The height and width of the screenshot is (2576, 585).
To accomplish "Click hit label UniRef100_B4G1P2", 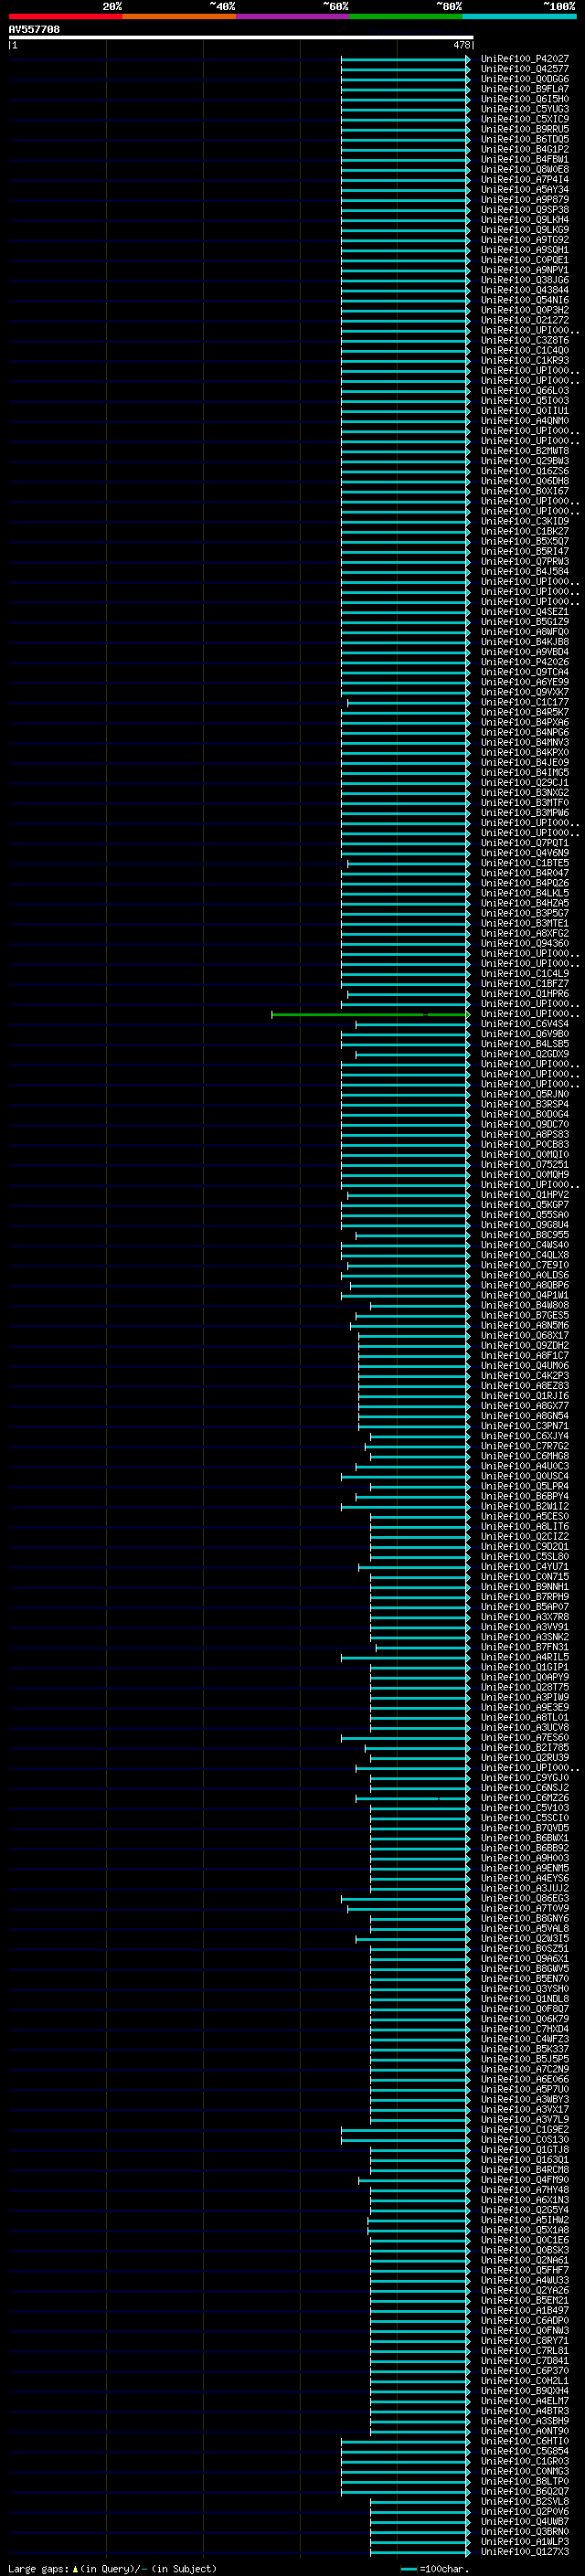I will (x=525, y=149).
